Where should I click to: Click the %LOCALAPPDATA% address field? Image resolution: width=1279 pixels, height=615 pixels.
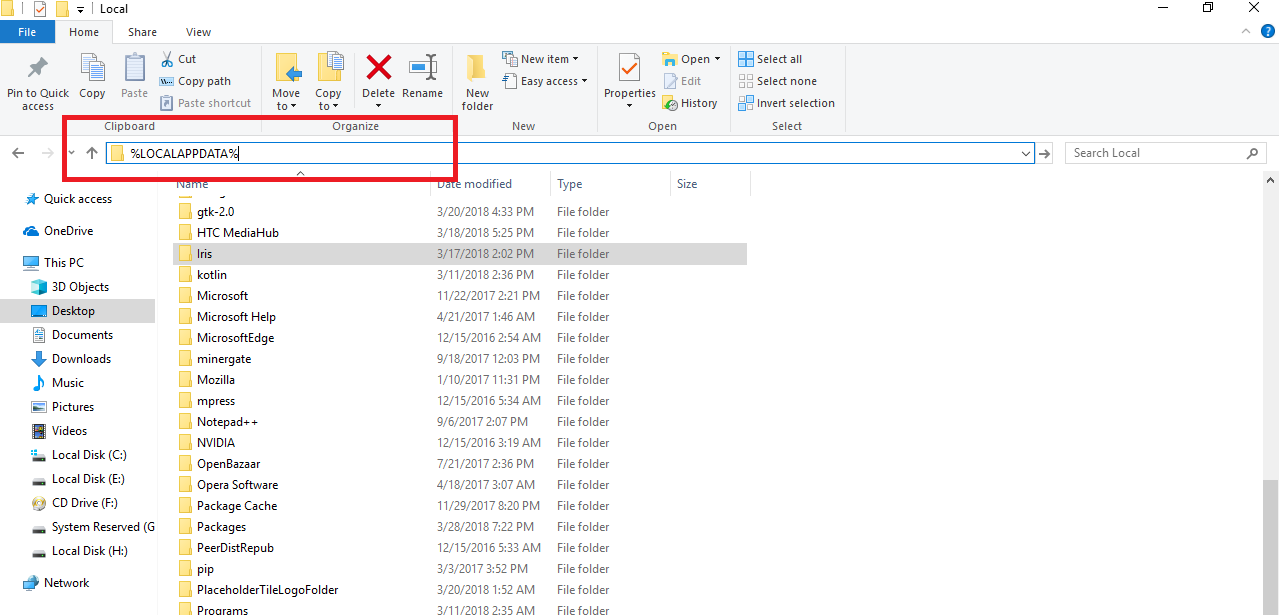point(570,153)
